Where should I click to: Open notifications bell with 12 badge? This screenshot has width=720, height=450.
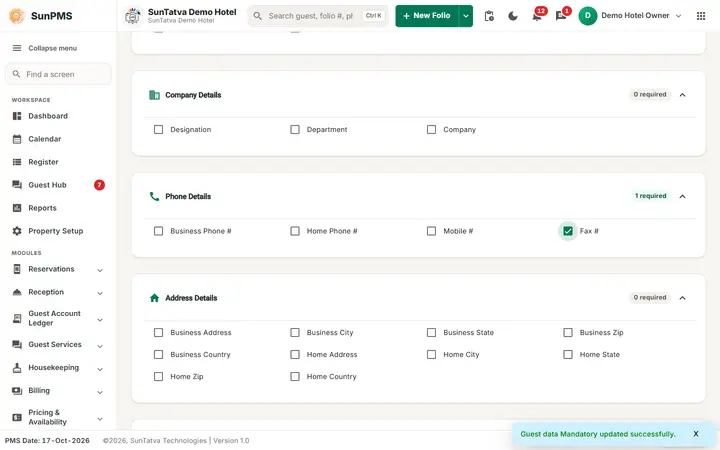pyautogui.click(x=537, y=16)
